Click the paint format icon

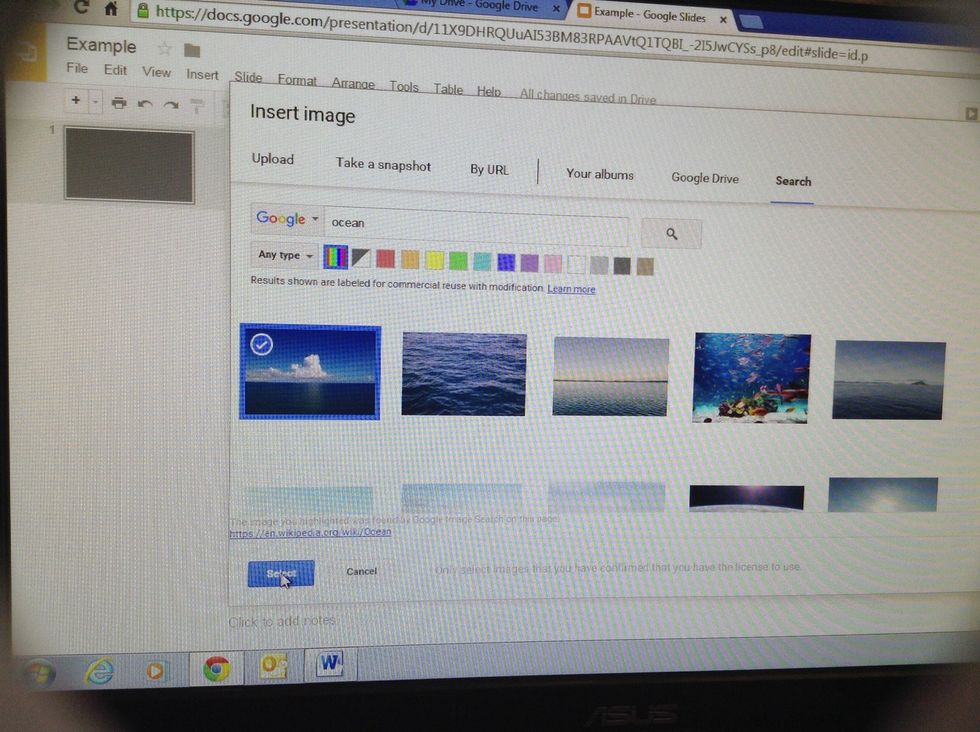point(197,106)
